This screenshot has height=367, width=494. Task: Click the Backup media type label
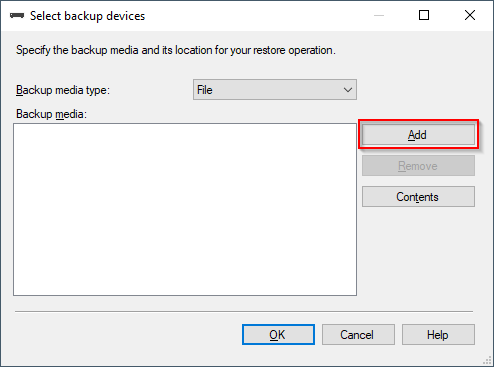pyautogui.click(x=63, y=90)
